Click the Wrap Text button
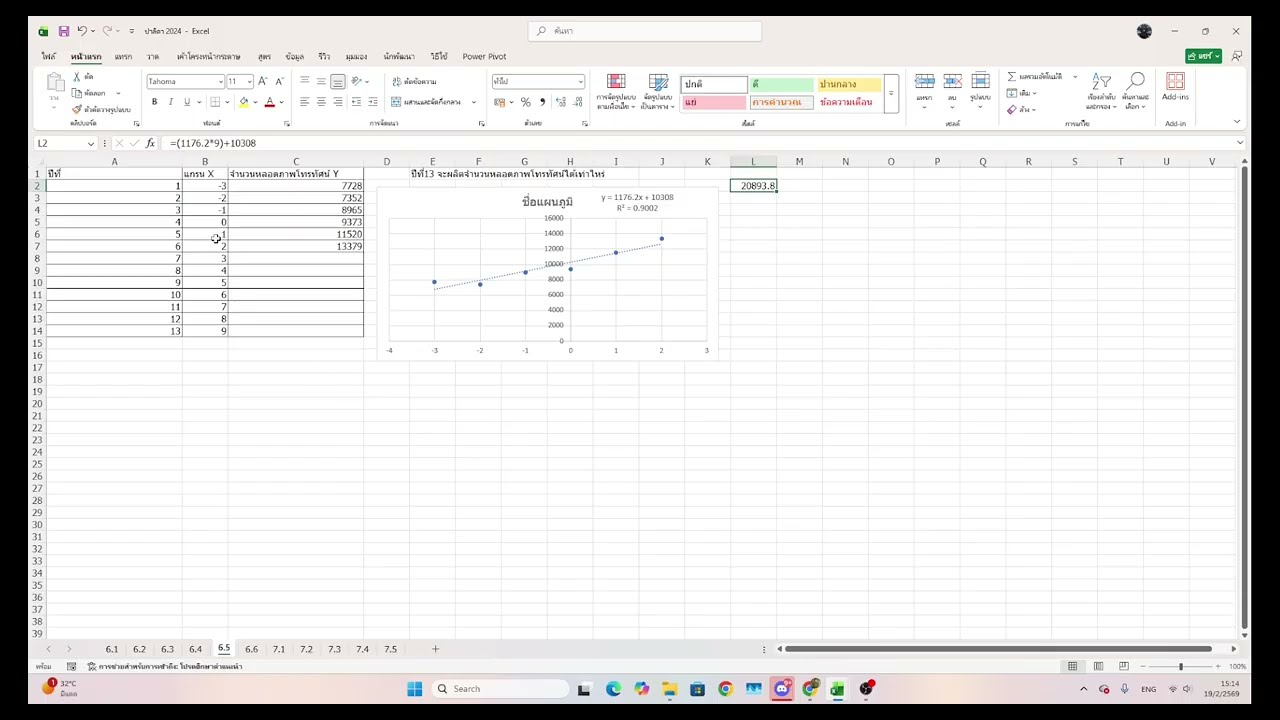1280x720 pixels. point(414,81)
